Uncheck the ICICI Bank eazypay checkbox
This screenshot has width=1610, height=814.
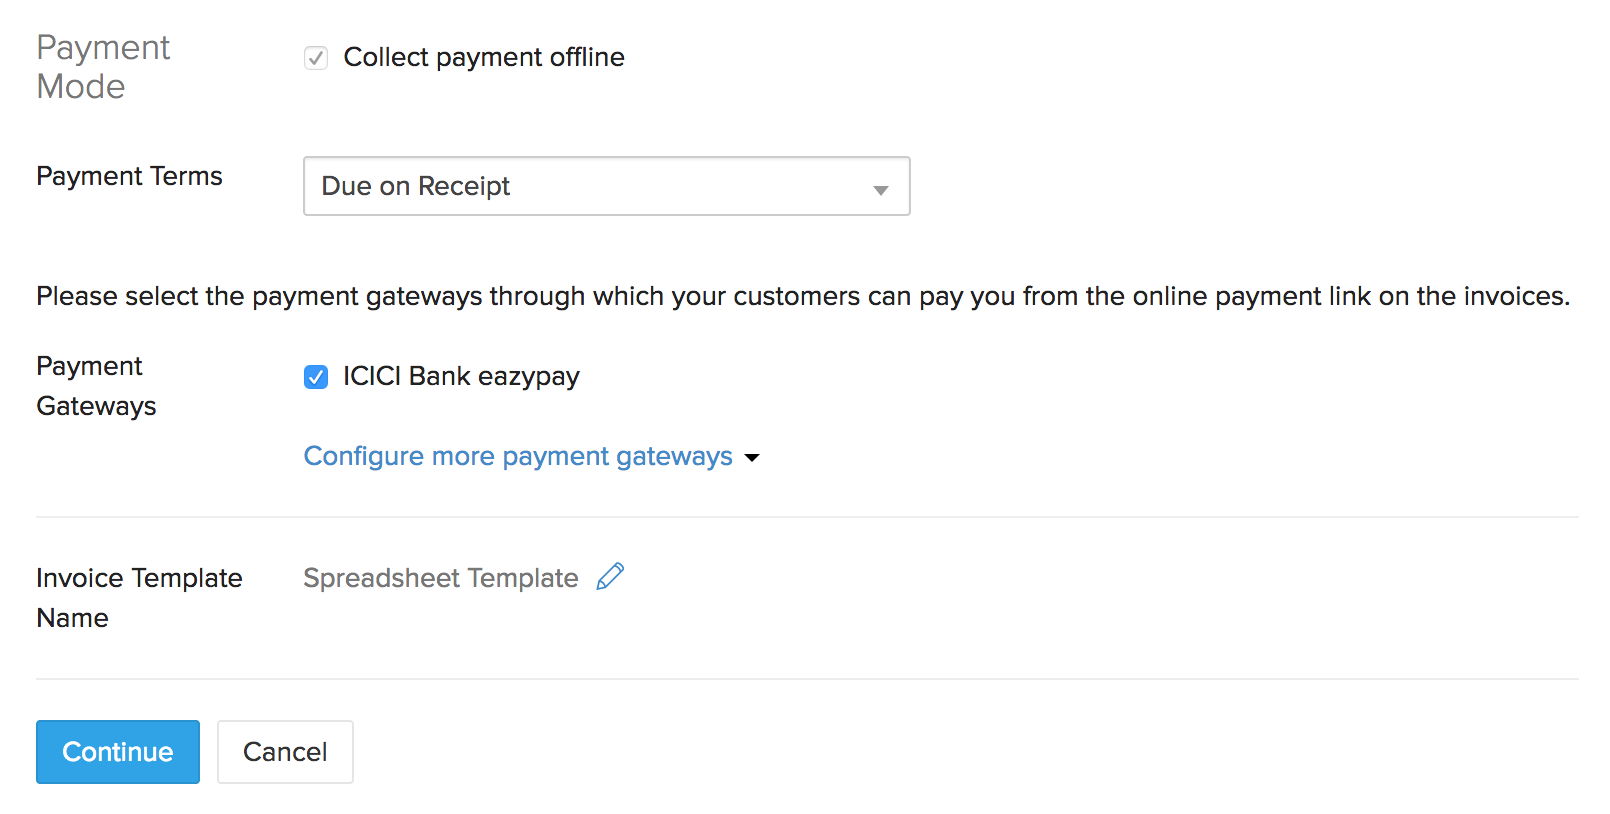click(x=316, y=377)
